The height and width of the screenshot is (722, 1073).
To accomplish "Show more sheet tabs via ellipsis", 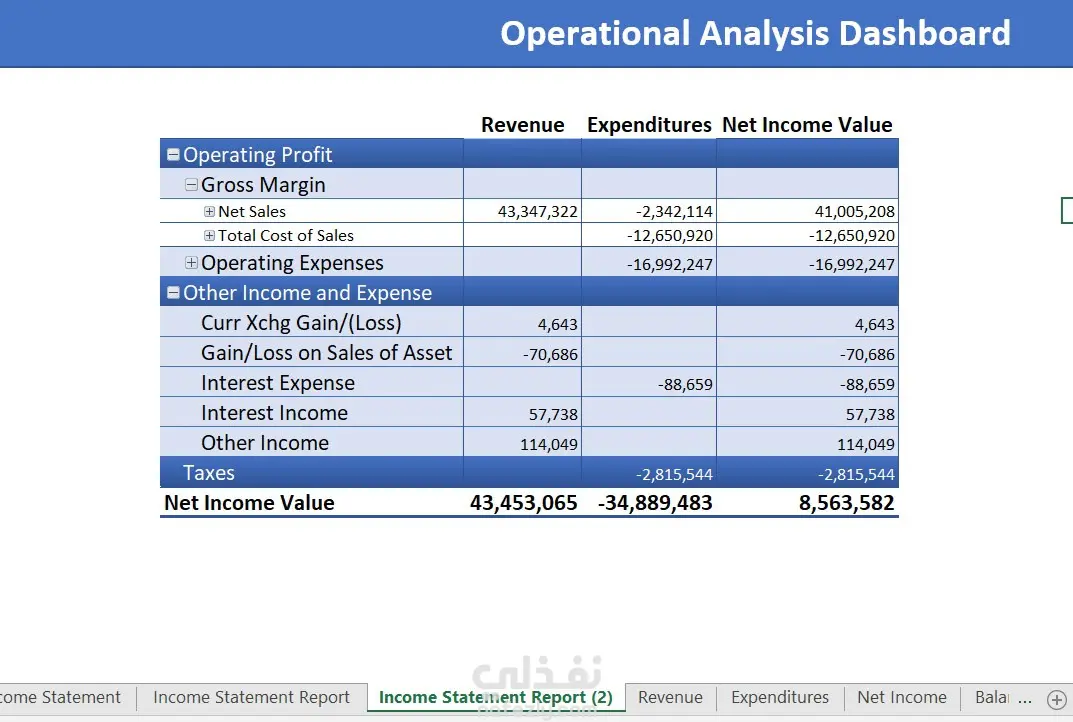I will pyautogui.click(x=1024, y=698).
